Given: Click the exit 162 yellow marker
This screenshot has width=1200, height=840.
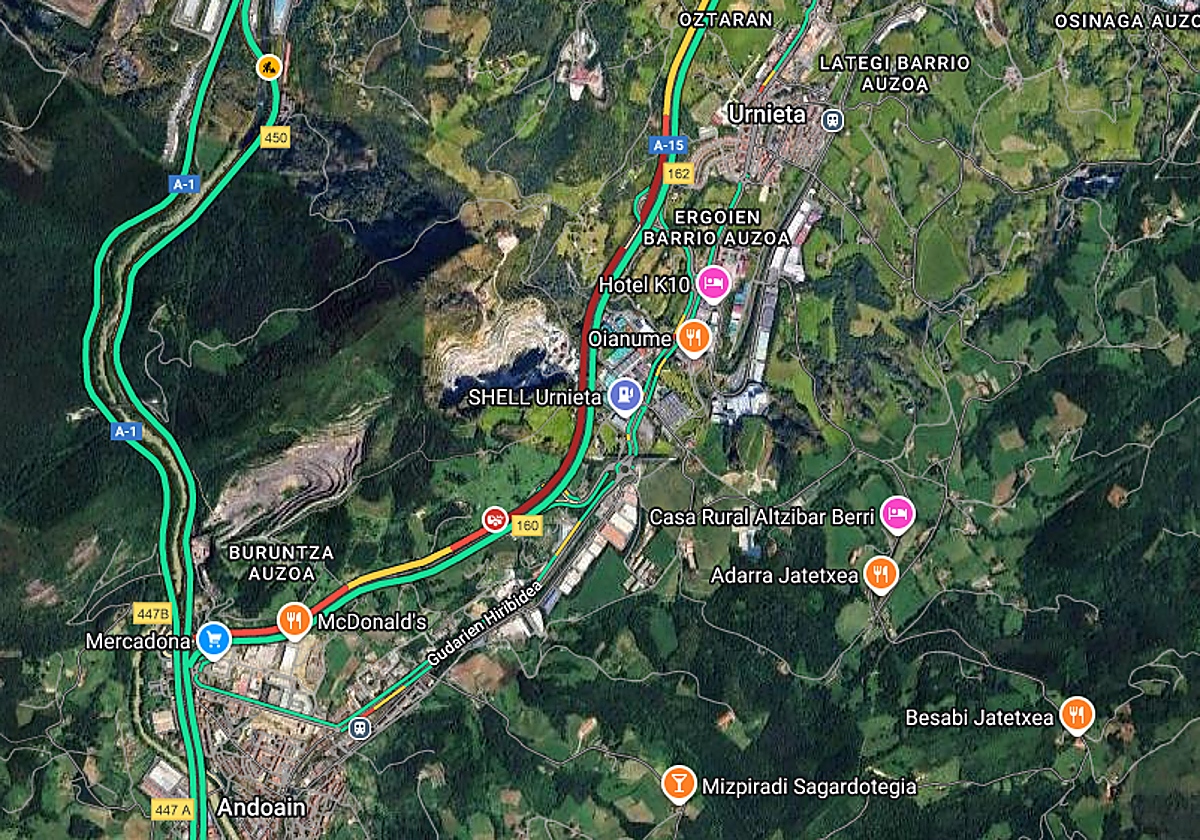Looking at the screenshot, I should pyautogui.click(x=678, y=173).
